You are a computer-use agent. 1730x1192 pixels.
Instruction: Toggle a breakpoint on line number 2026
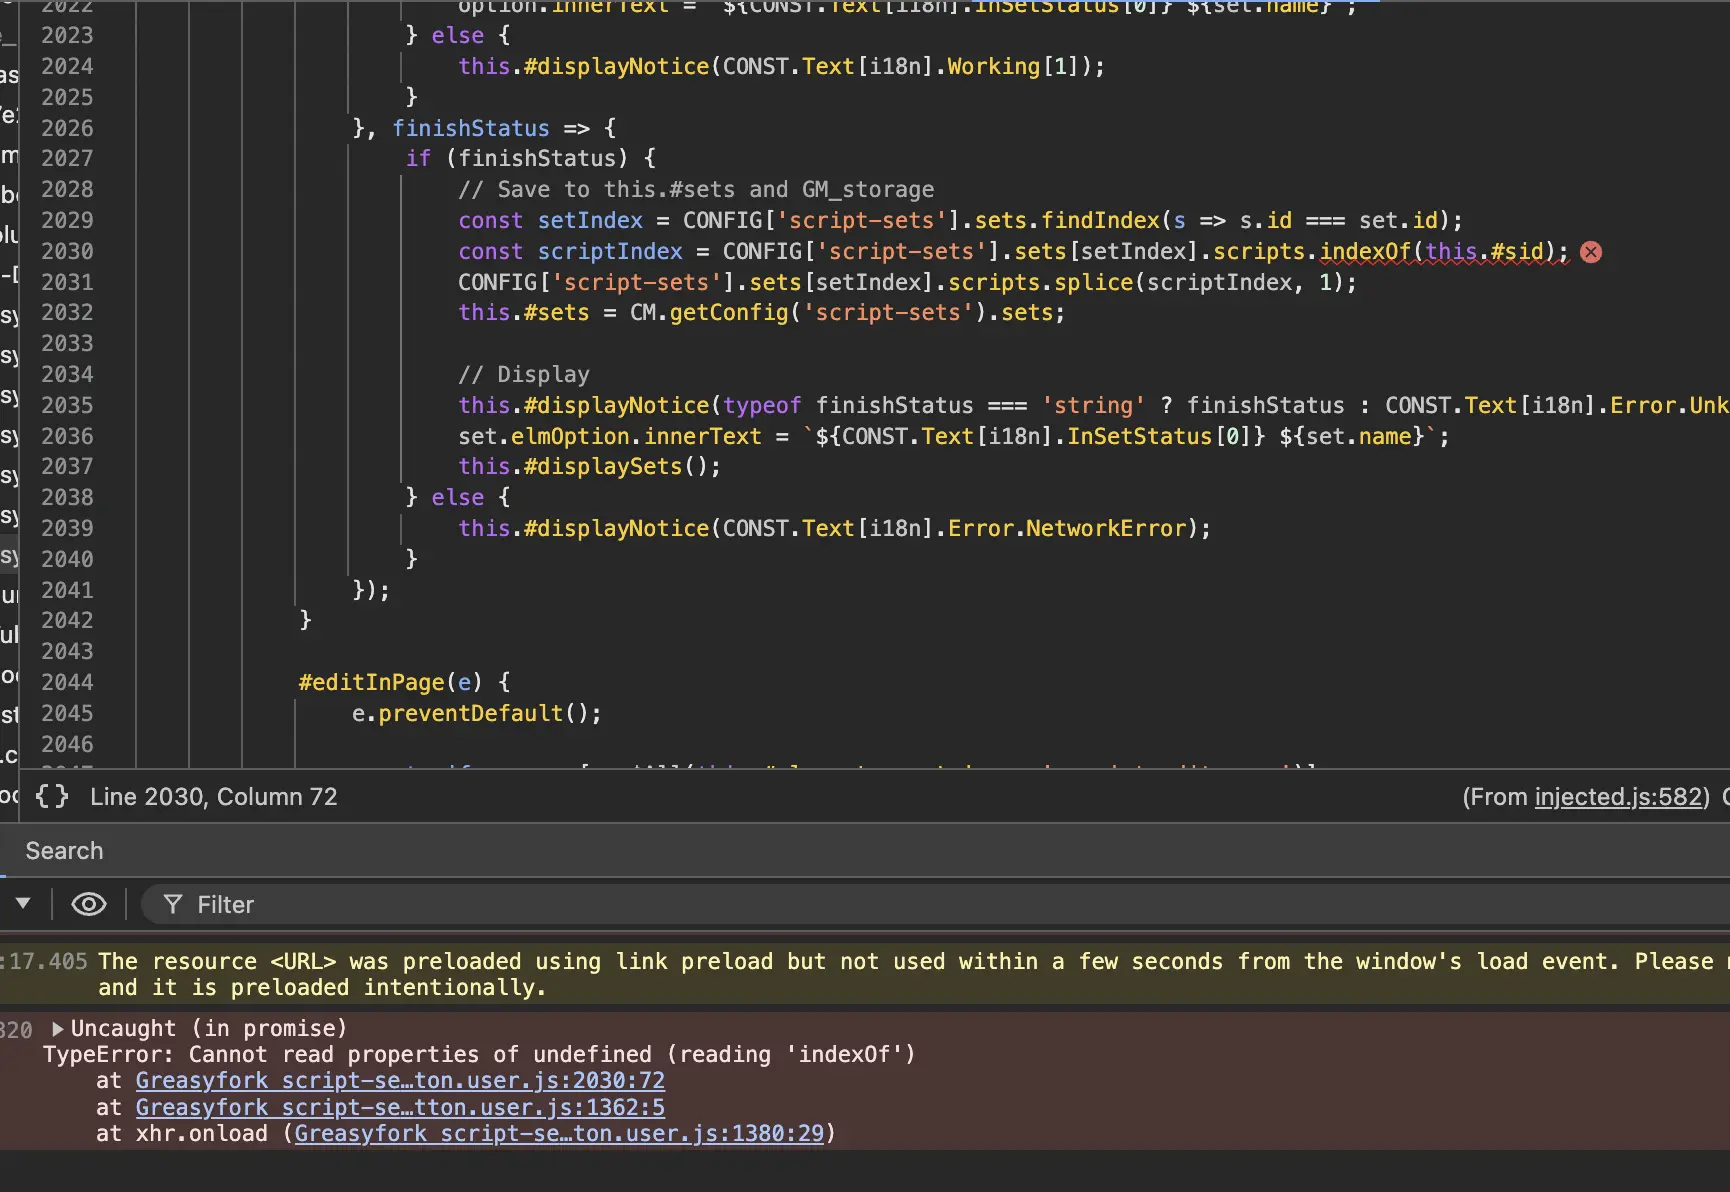coord(67,128)
